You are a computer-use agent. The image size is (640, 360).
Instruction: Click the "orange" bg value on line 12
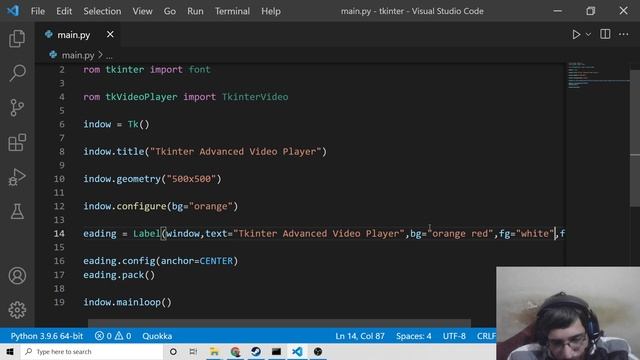tap(211, 206)
